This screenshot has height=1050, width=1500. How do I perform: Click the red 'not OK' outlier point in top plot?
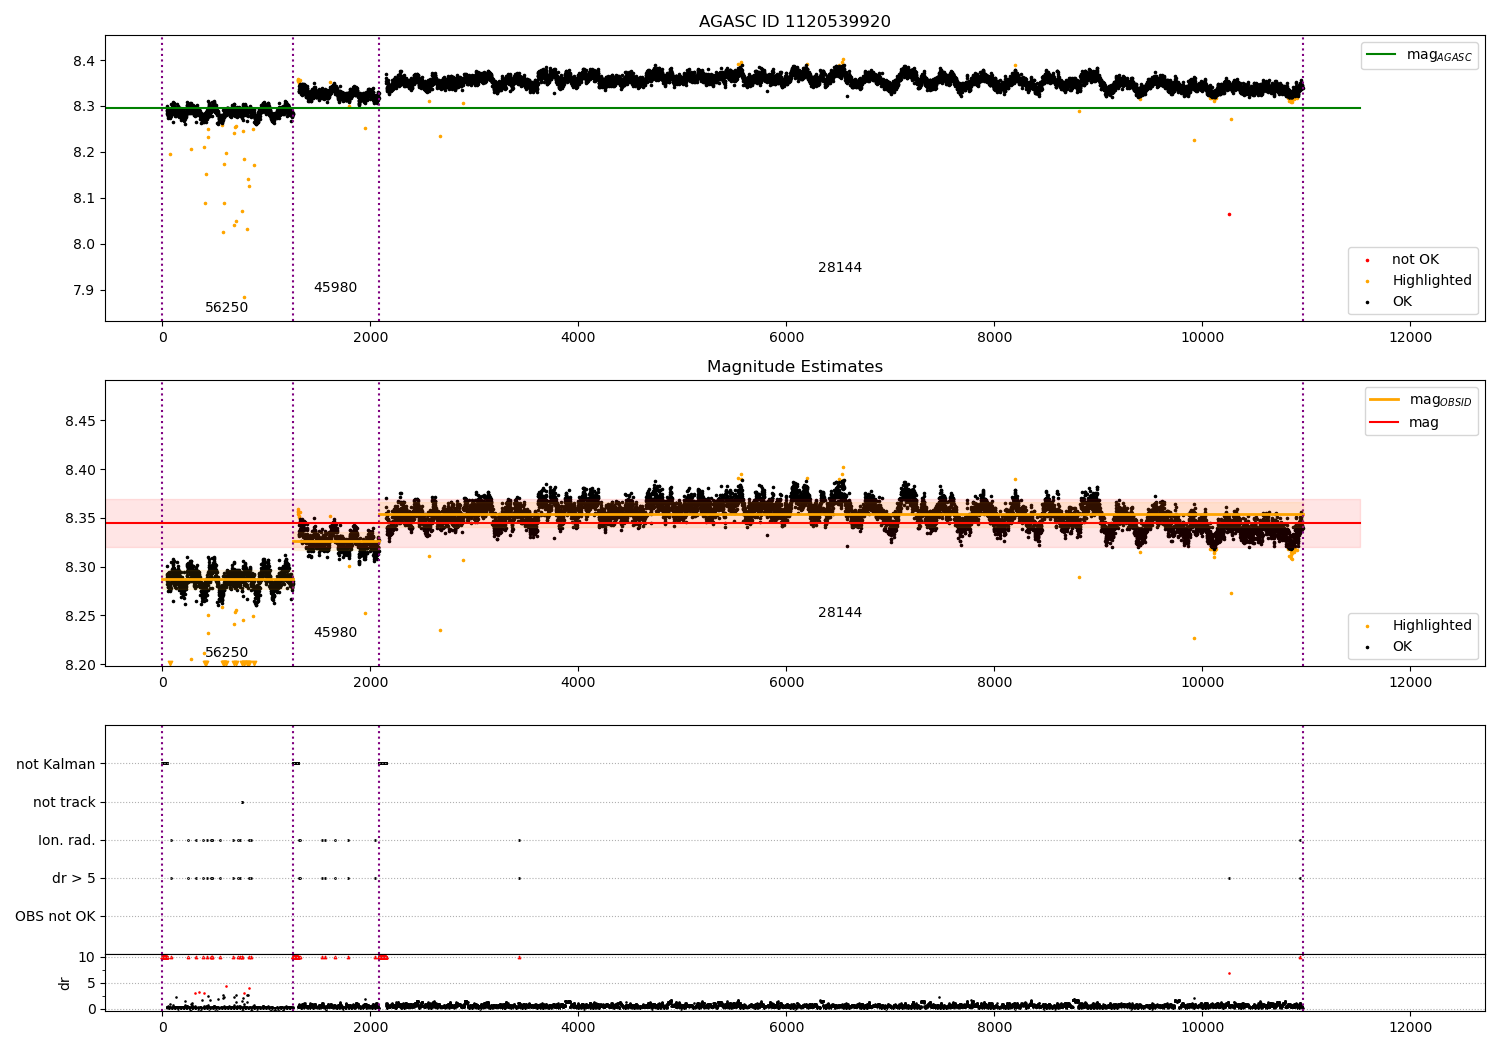tap(1229, 214)
